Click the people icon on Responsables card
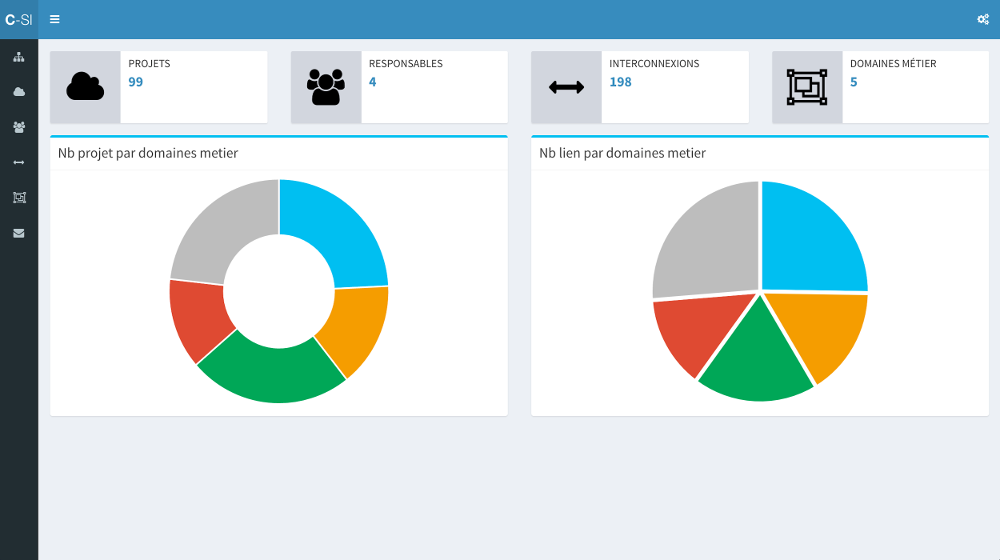 pyautogui.click(x=326, y=88)
